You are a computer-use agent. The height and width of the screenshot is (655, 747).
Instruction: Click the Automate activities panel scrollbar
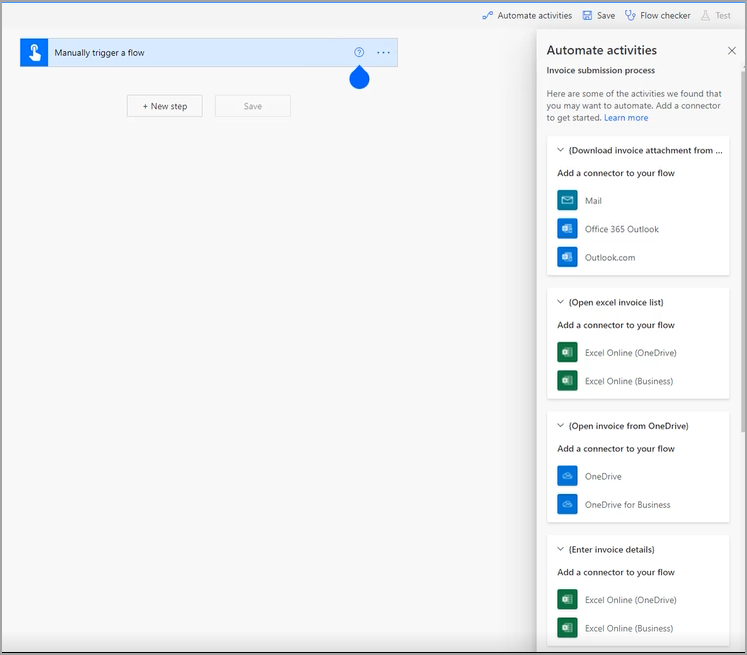pyautogui.click(x=743, y=251)
